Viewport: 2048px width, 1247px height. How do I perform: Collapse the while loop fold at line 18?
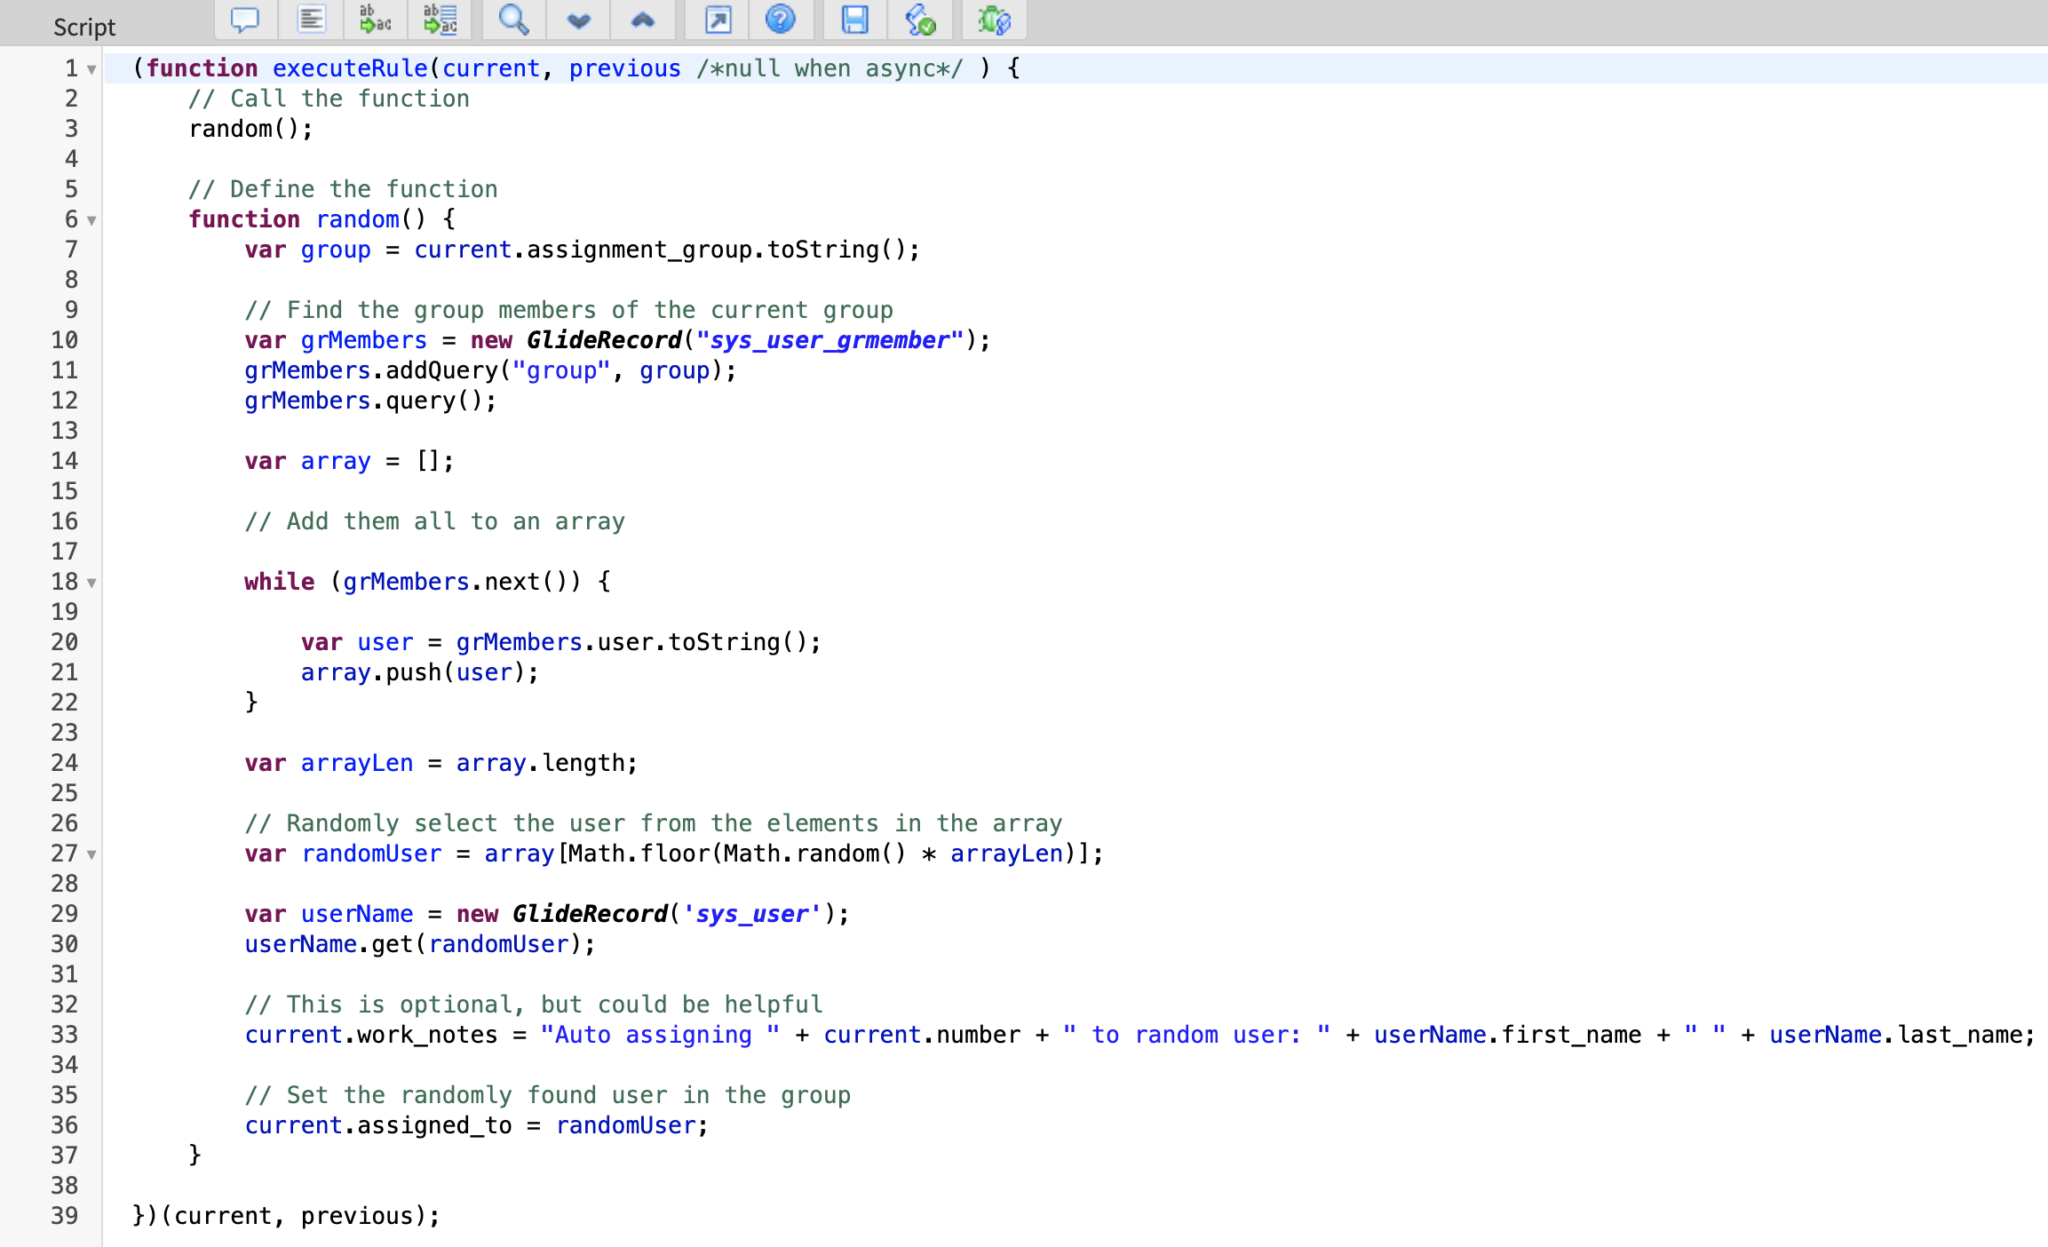coord(92,583)
